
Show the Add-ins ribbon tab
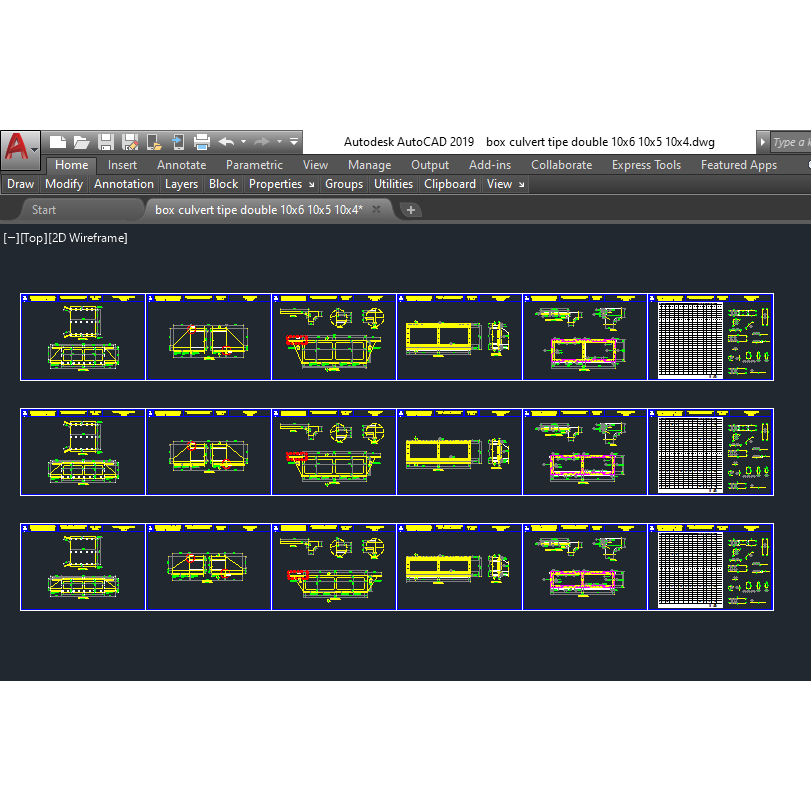[490, 165]
